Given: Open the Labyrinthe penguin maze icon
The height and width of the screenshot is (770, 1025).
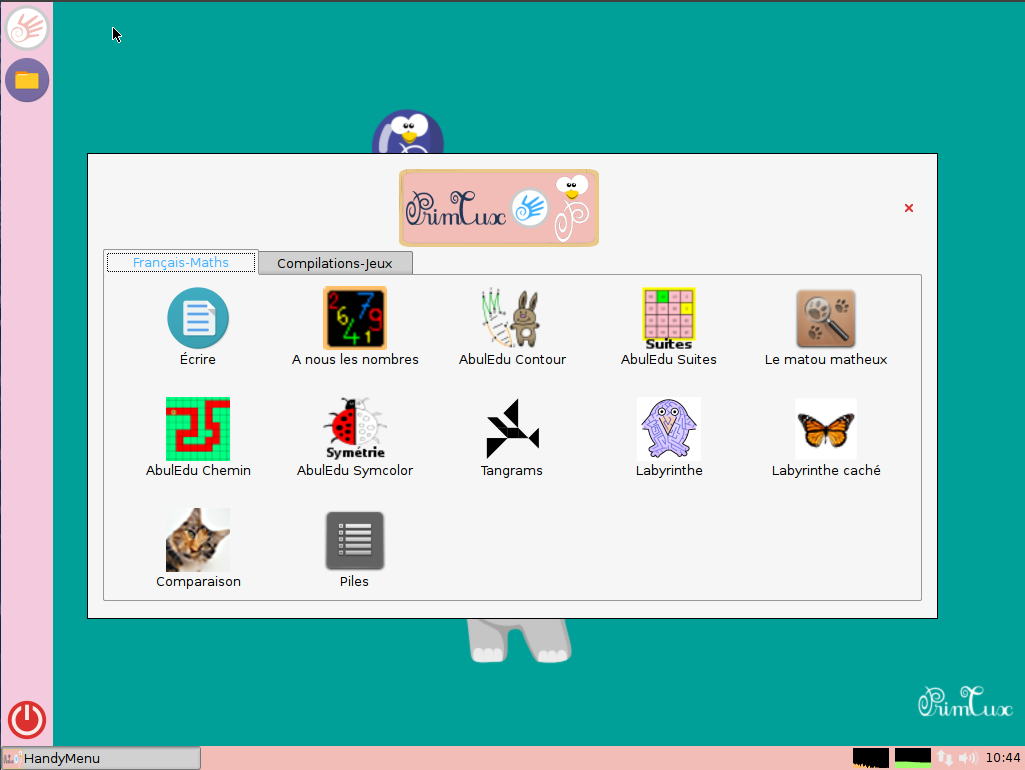Looking at the screenshot, I should 668,429.
